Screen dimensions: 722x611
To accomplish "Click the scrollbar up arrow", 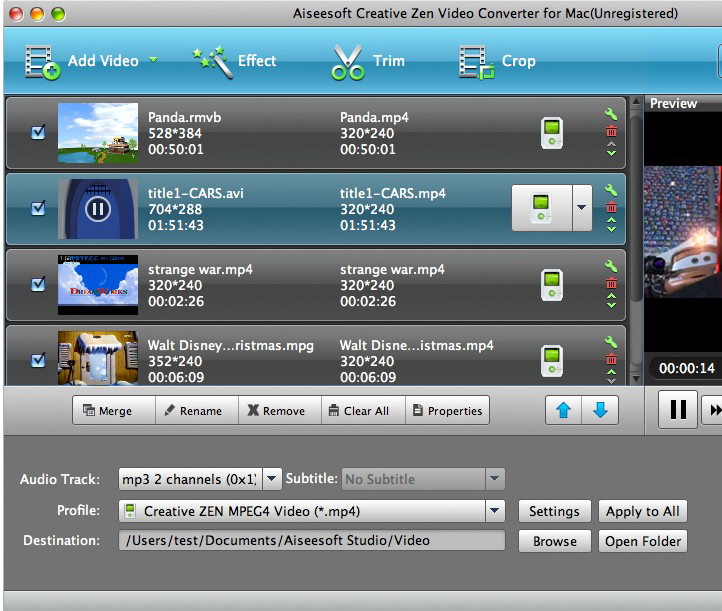I will point(636,101).
